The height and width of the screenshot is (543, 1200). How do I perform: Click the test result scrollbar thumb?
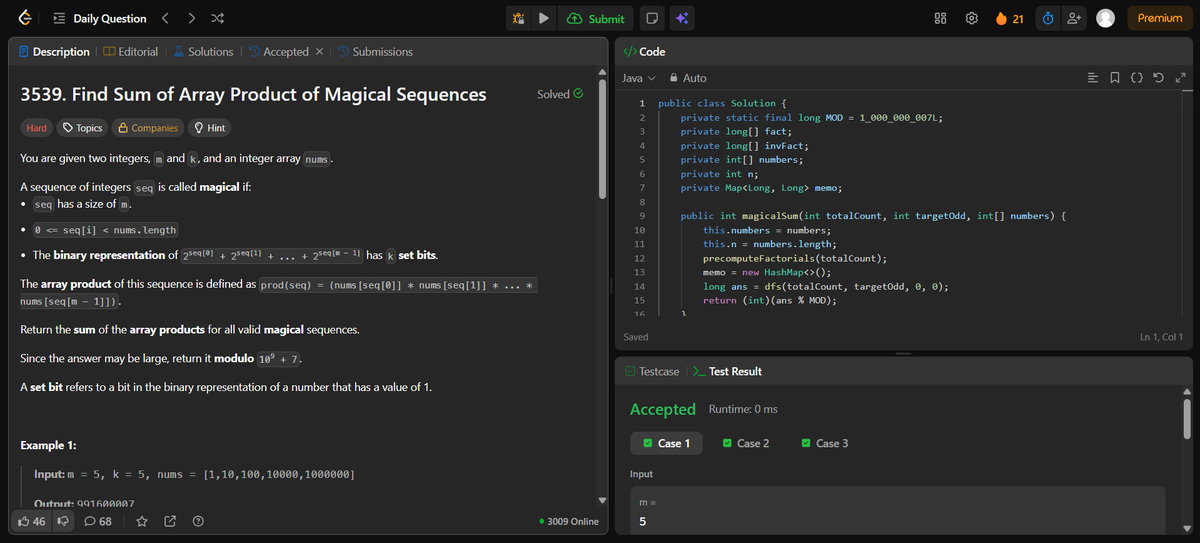(1187, 417)
